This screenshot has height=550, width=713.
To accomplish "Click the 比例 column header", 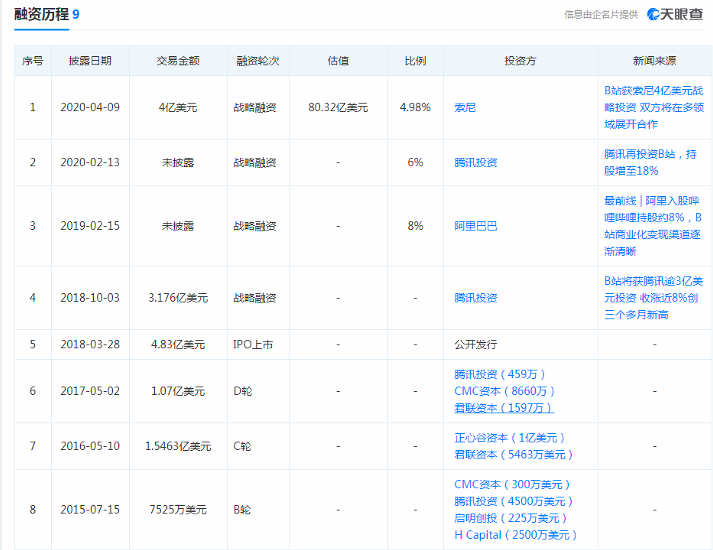I will 415,61.
